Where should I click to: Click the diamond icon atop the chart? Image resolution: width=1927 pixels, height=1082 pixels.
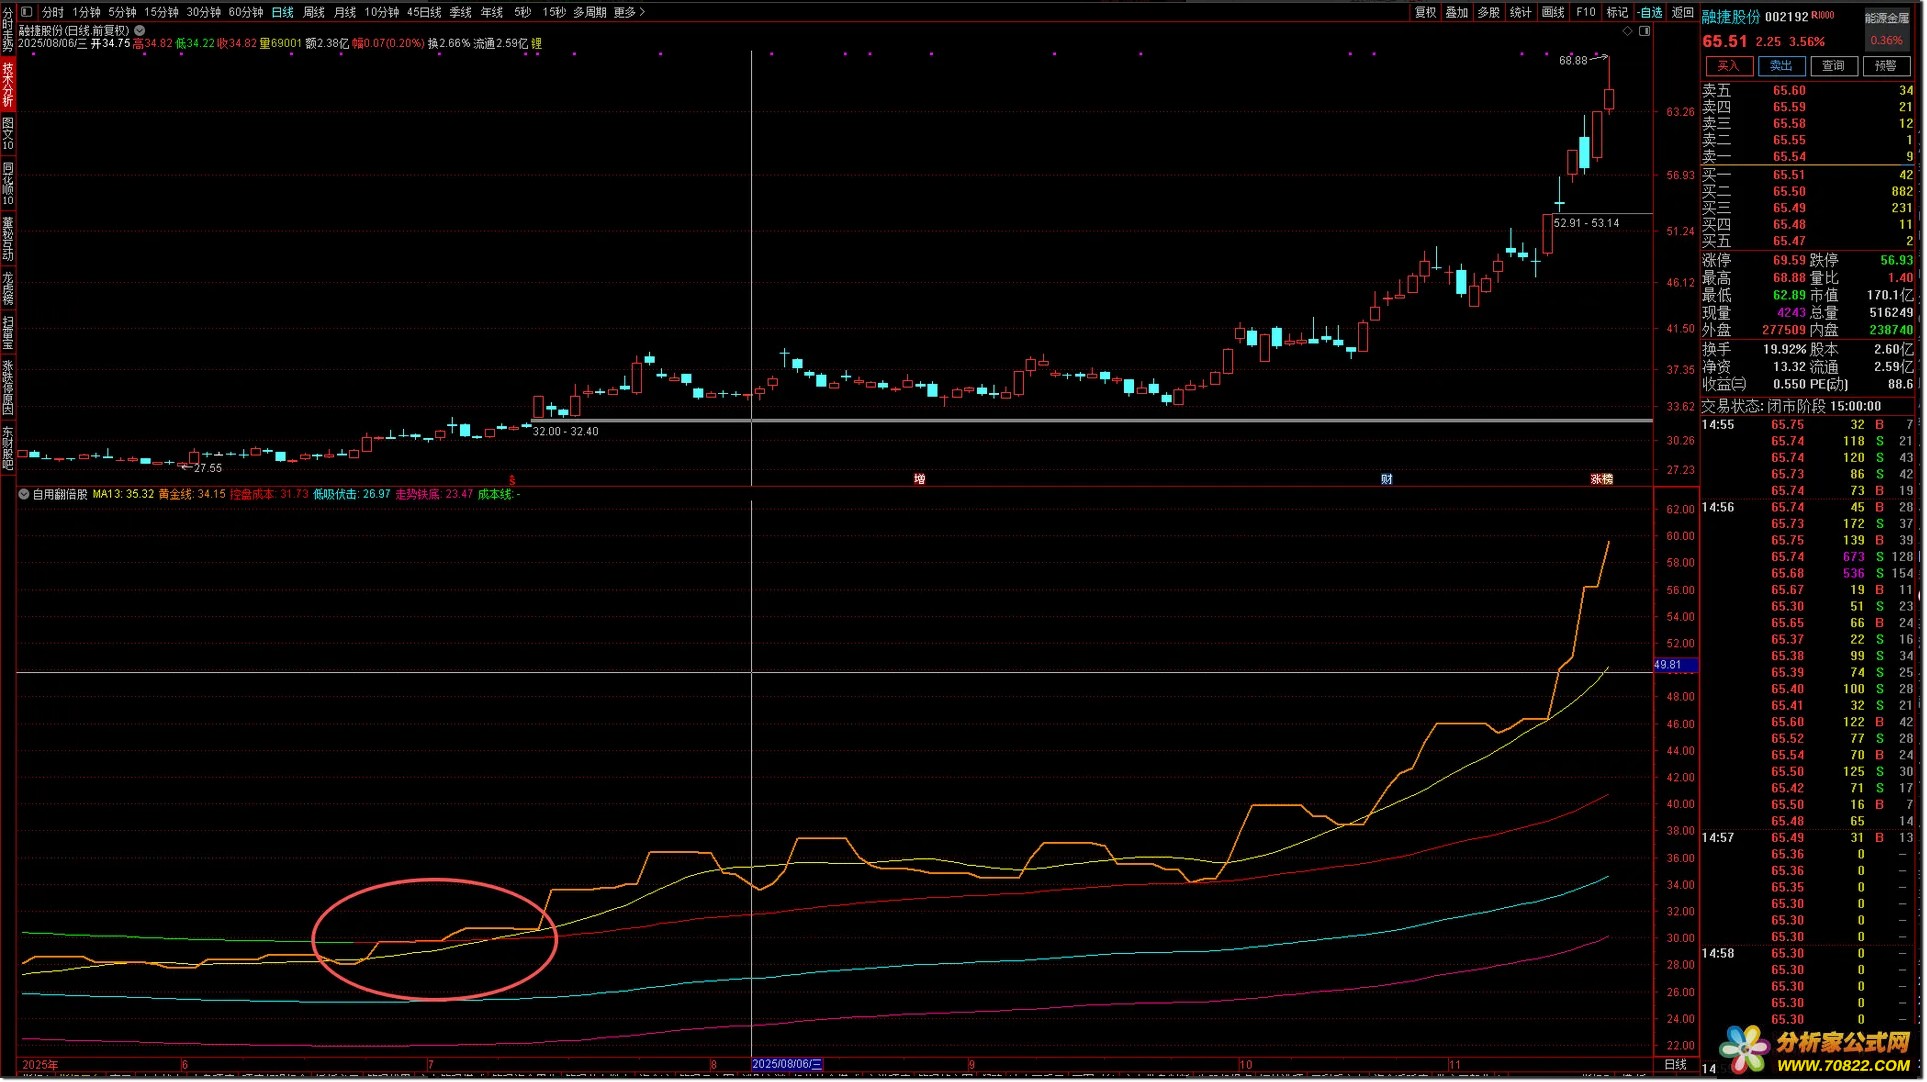pyautogui.click(x=1627, y=31)
